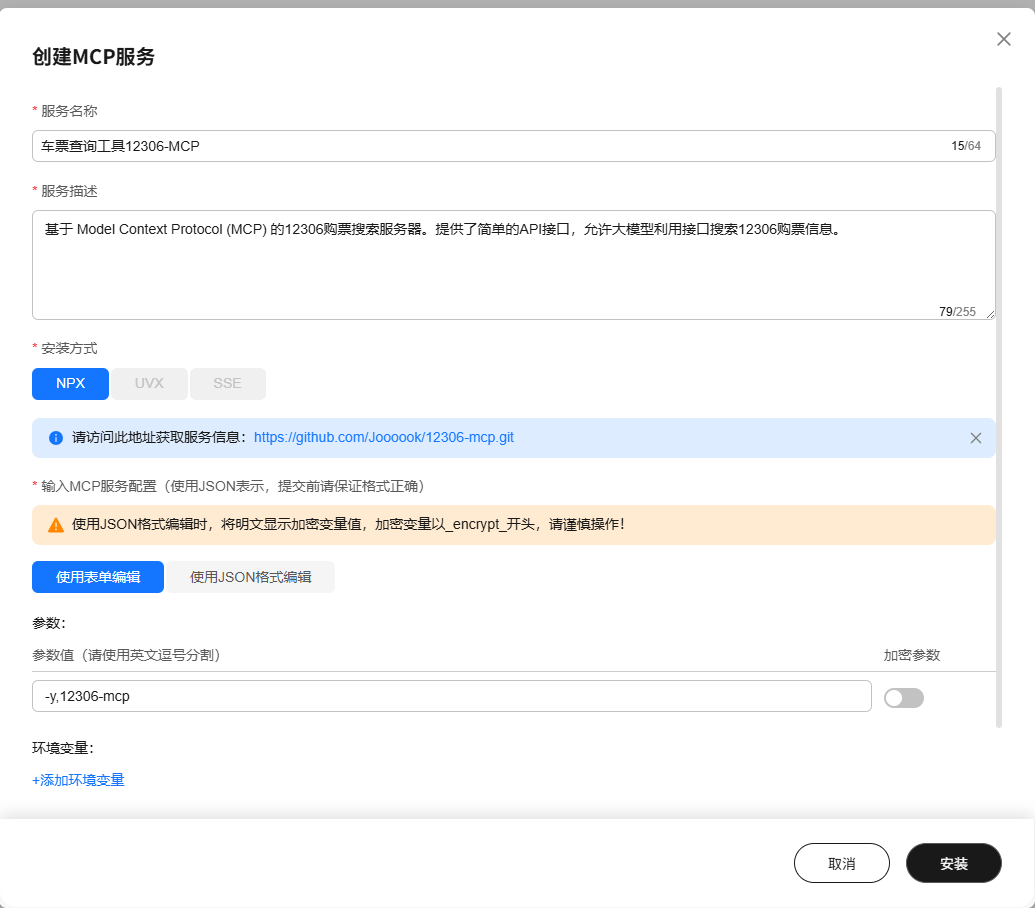Edit the 服务名称 input field
The image size is (1035, 908).
[x=513, y=146]
